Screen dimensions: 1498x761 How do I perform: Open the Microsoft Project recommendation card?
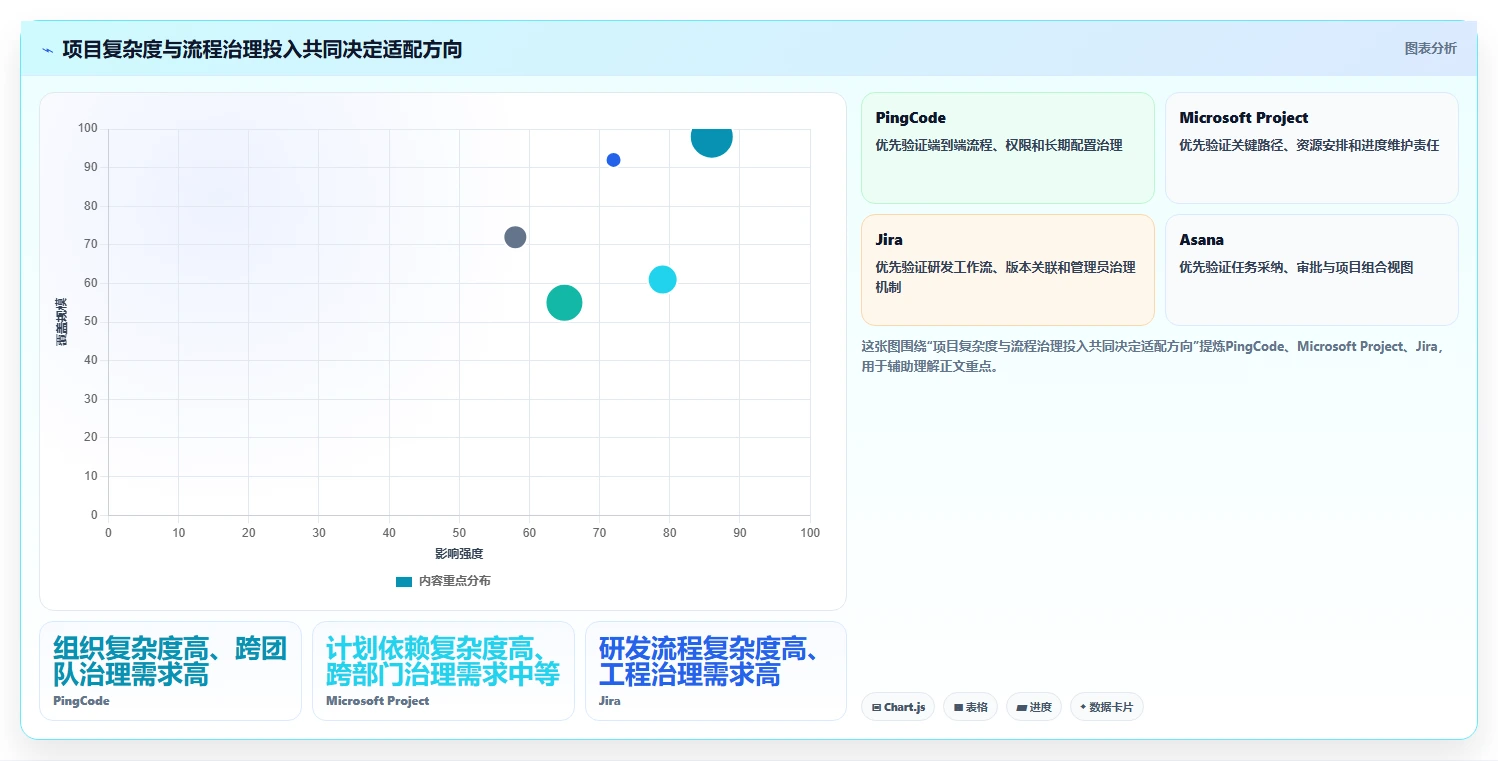(1311, 148)
